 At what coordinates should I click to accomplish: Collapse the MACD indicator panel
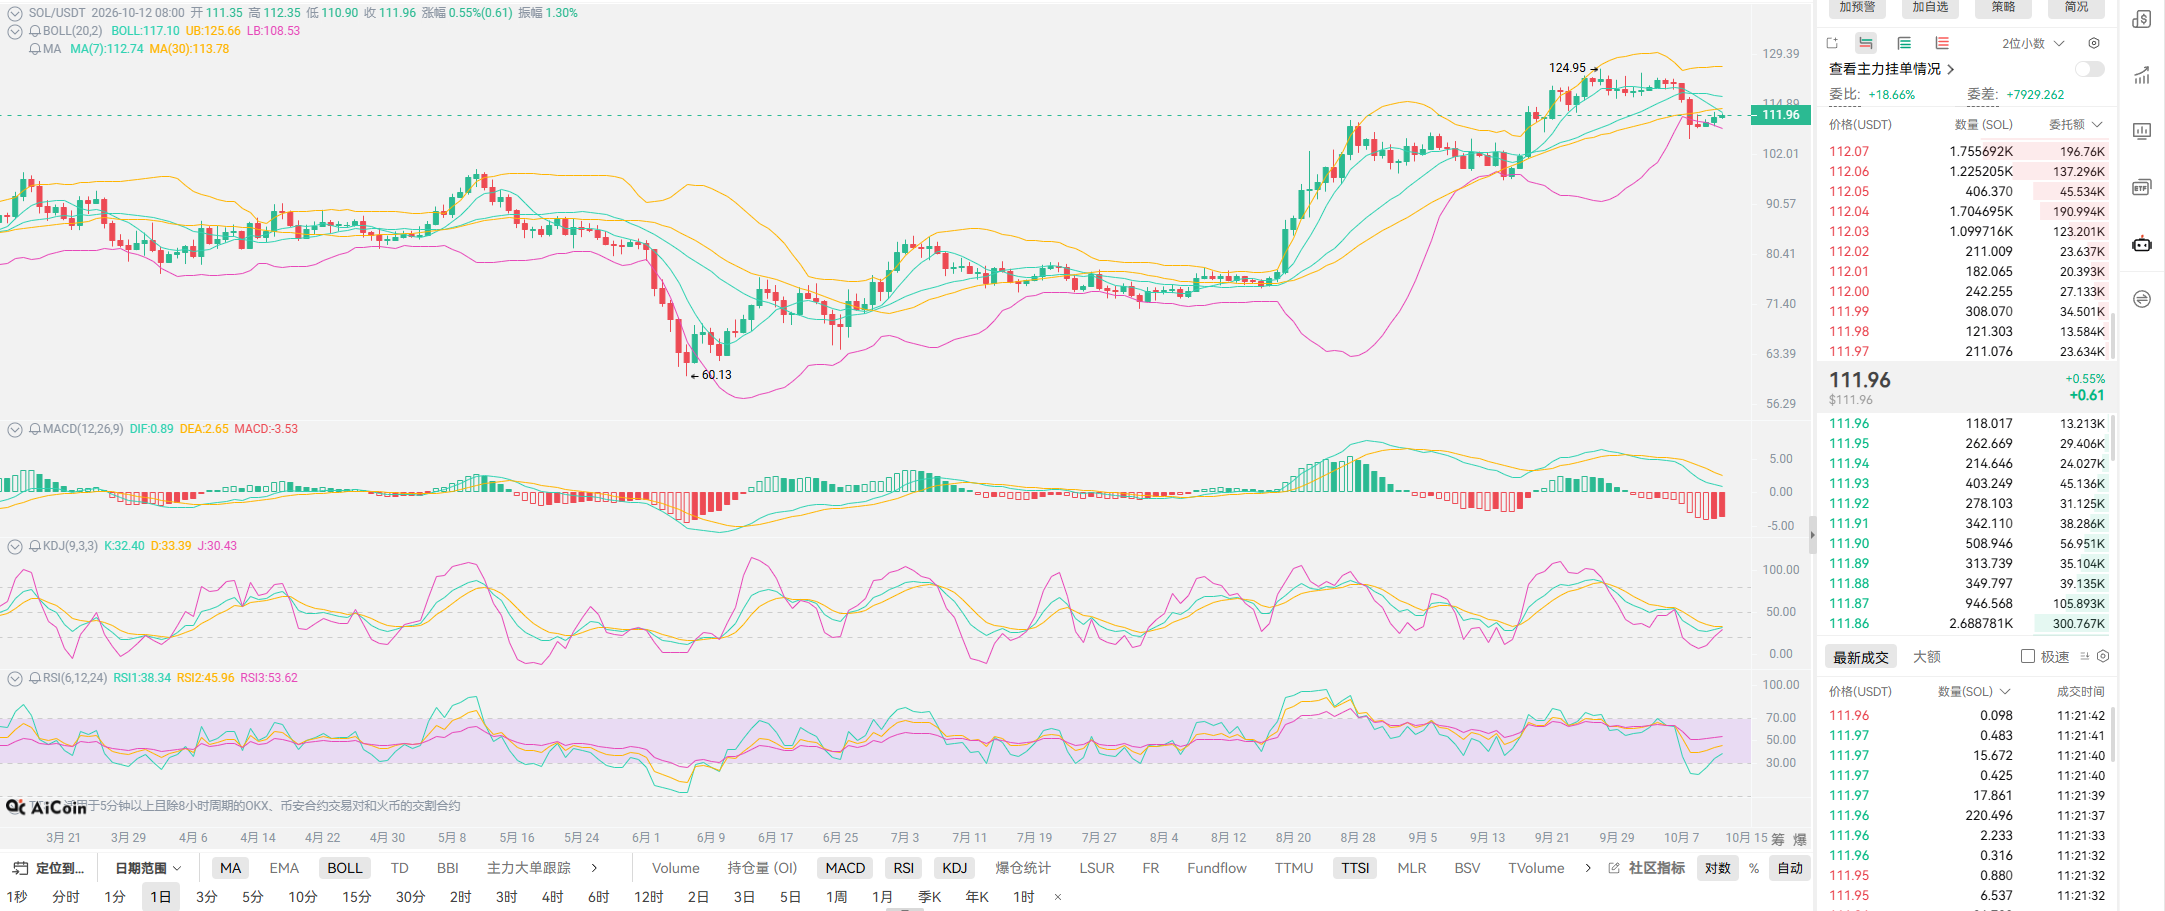coord(15,429)
